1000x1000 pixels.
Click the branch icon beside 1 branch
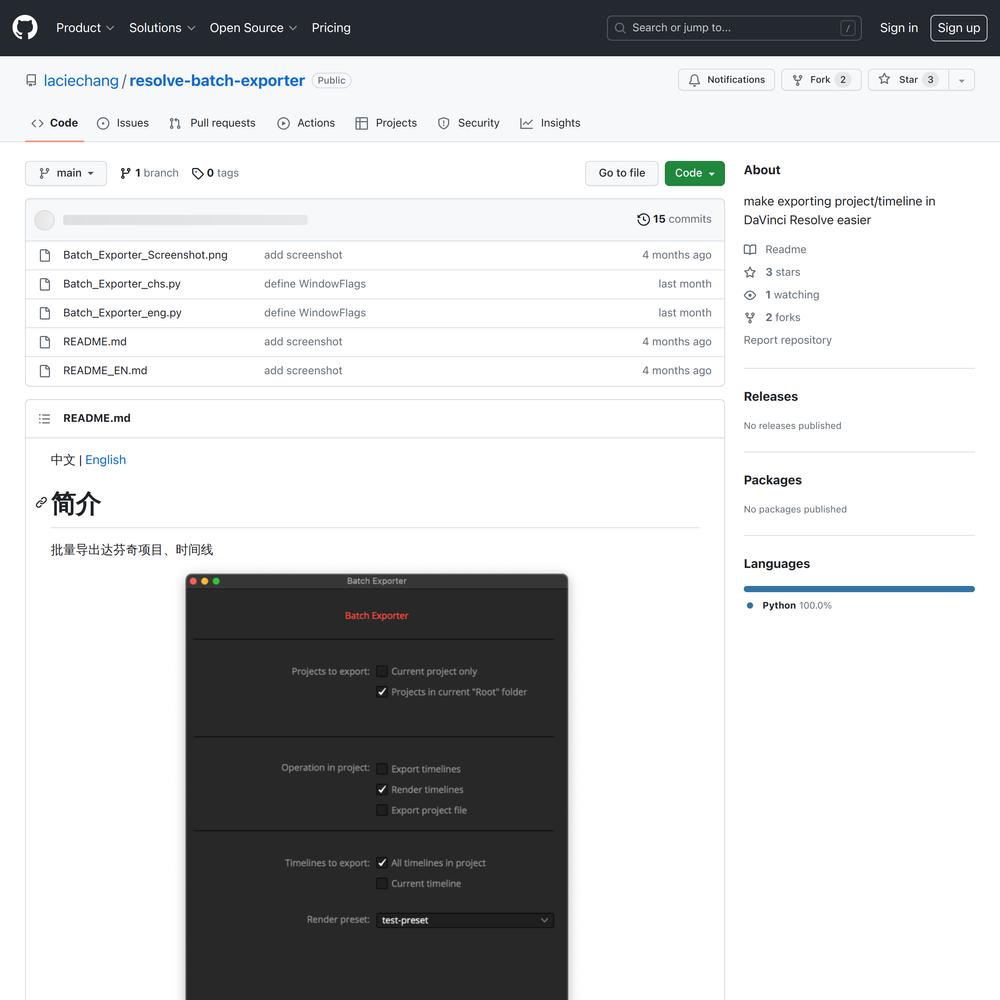pos(125,173)
